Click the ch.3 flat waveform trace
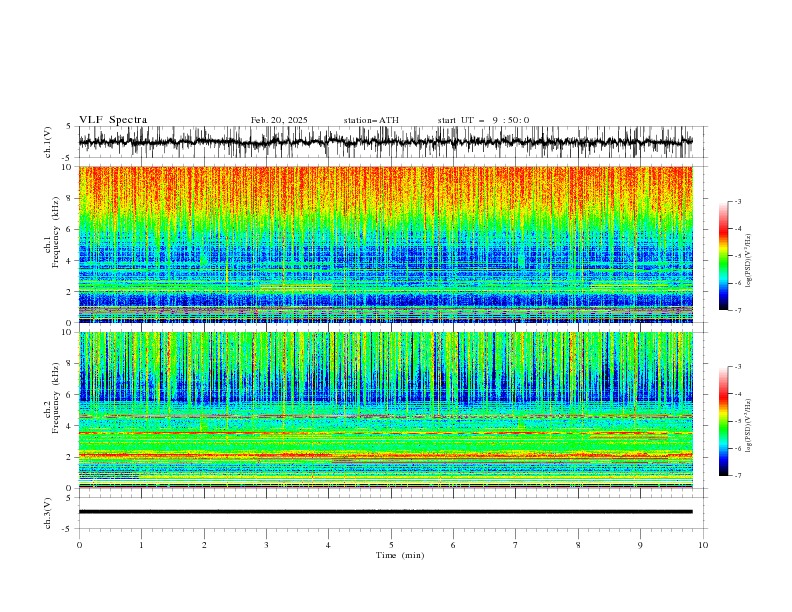Image resolution: width=792 pixels, height=612 pixels. click(385, 512)
